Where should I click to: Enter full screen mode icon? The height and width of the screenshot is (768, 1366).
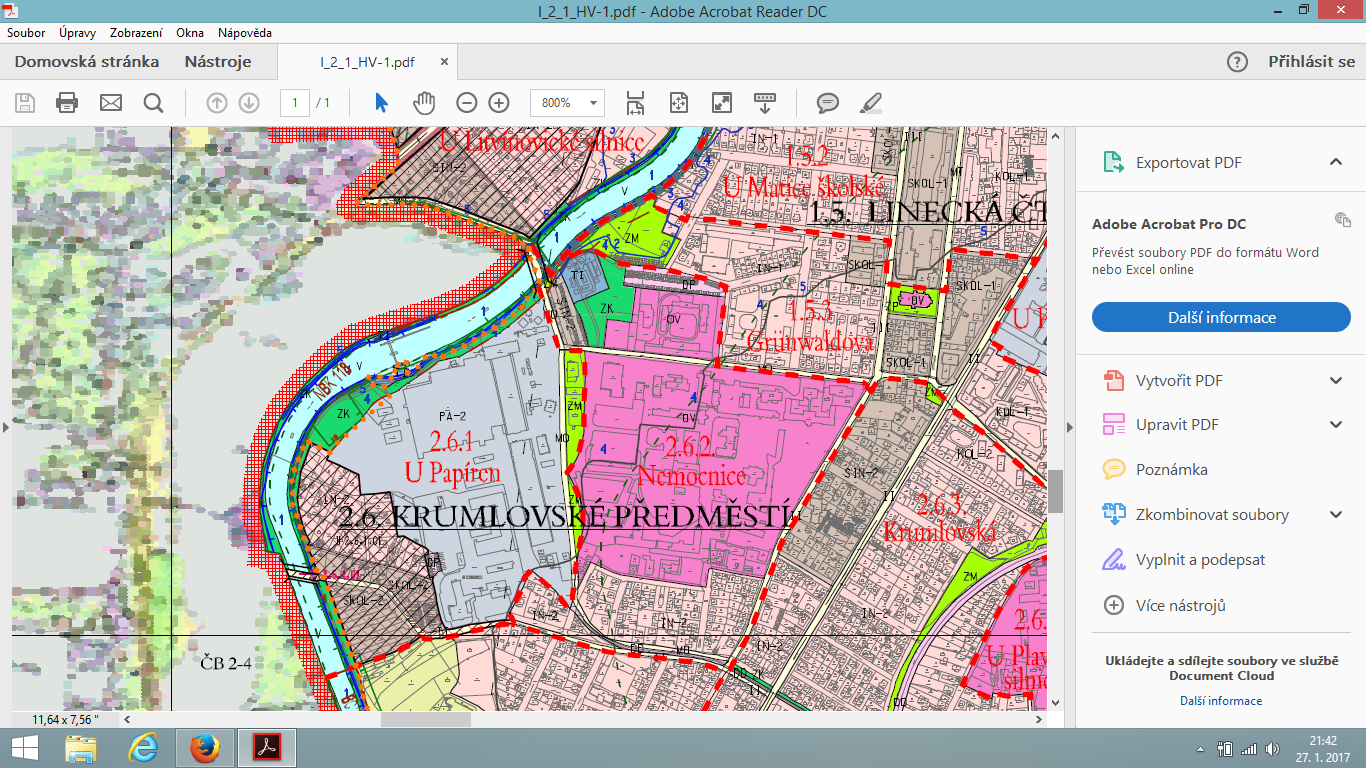[721, 102]
